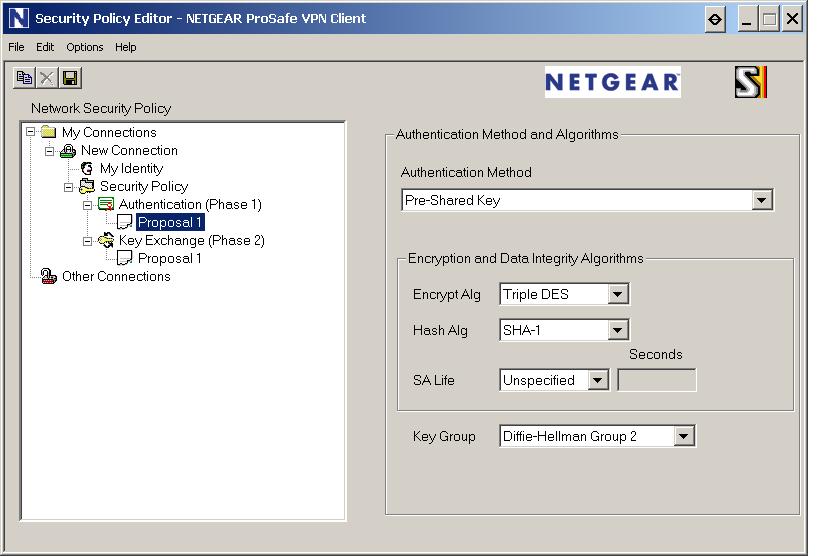
Task: Open the Edit menu
Action: pyautogui.click(x=45, y=47)
